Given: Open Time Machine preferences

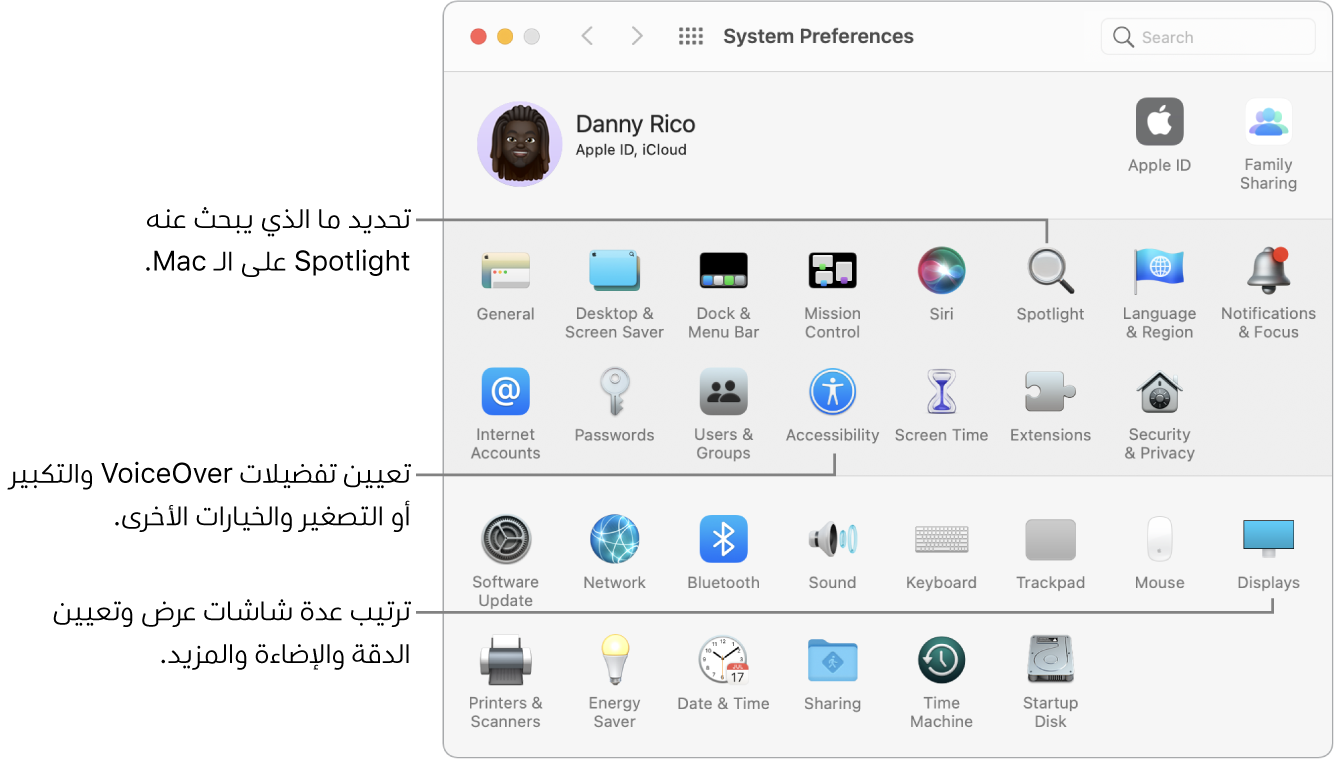Looking at the screenshot, I should pos(941,660).
